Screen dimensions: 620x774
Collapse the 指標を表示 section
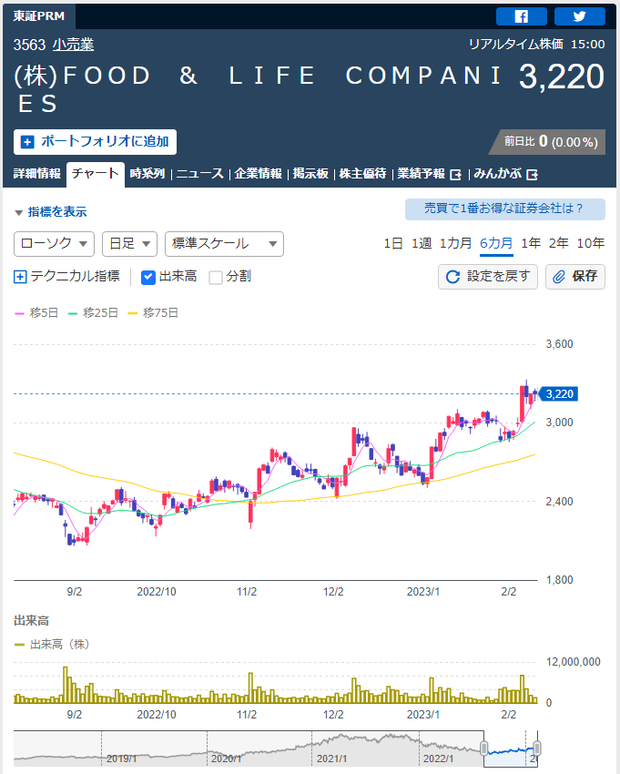pos(50,212)
